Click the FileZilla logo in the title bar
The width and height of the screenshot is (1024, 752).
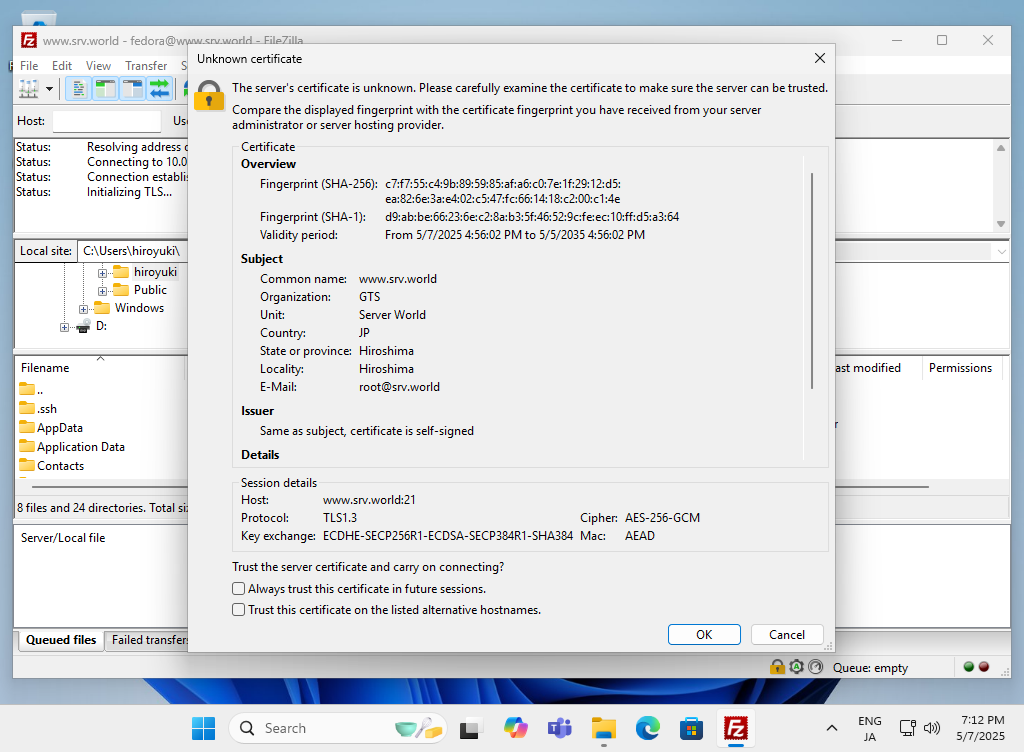click(29, 40)
